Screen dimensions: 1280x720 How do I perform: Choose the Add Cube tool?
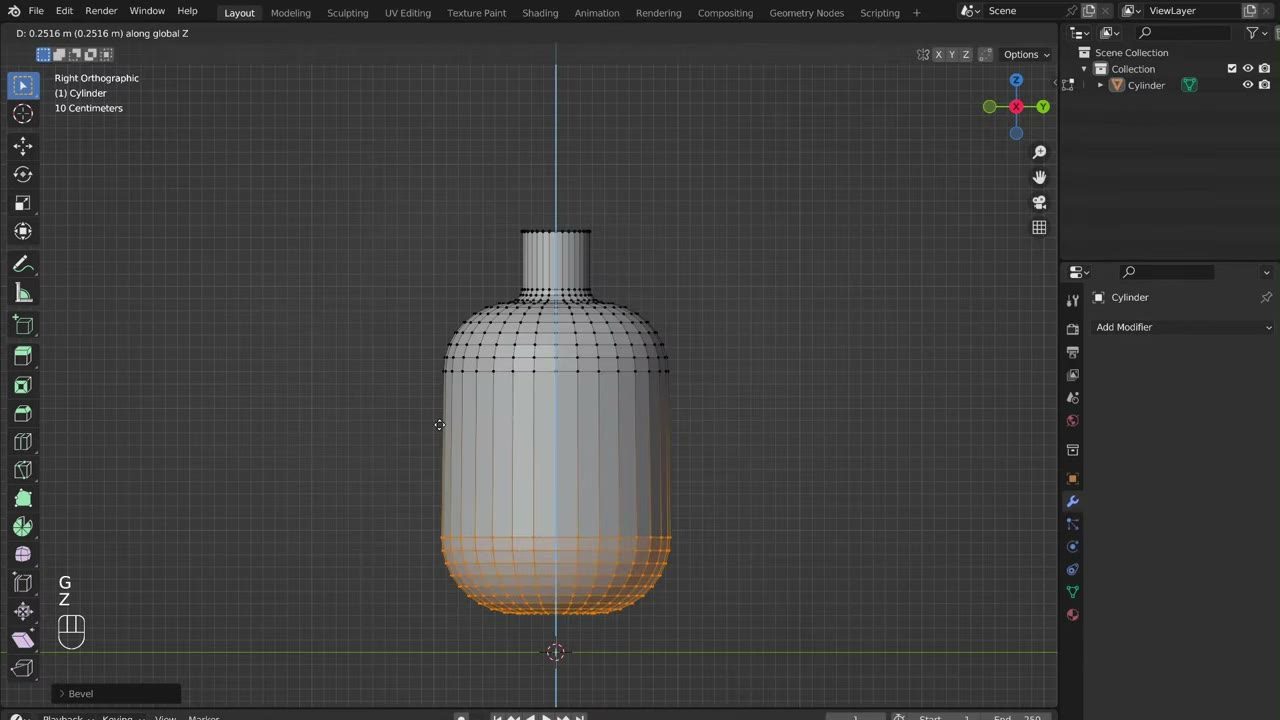coord(23,325)
